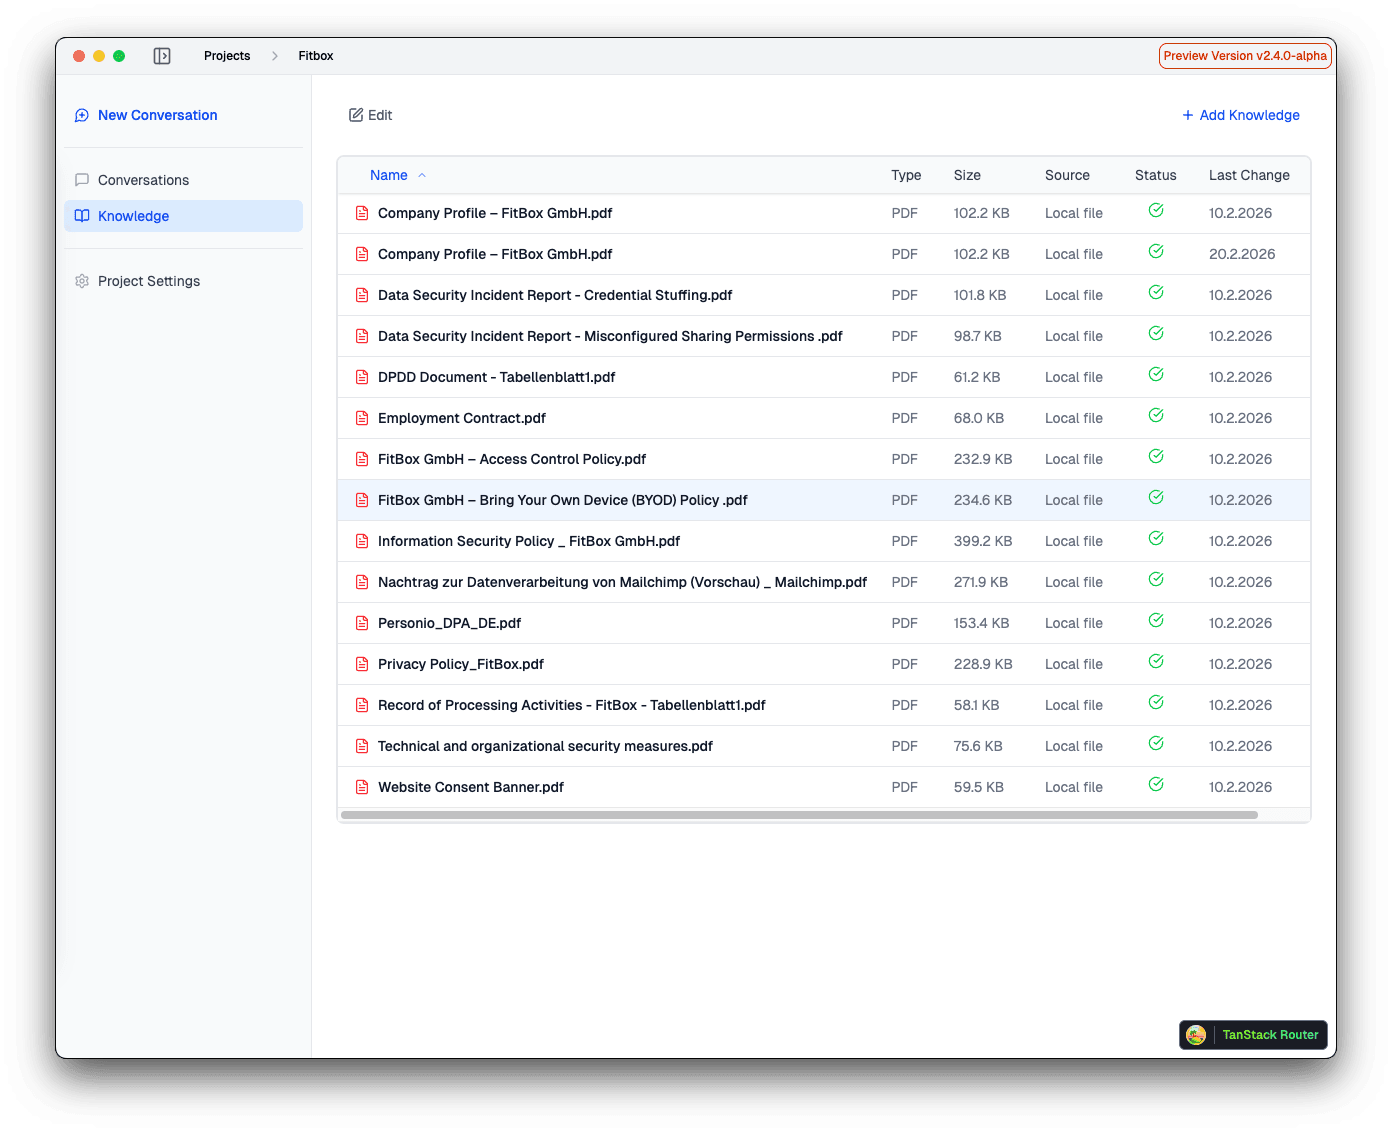Click the New Conversation chat icon
1392x1132 pixels.
point(82,116)
